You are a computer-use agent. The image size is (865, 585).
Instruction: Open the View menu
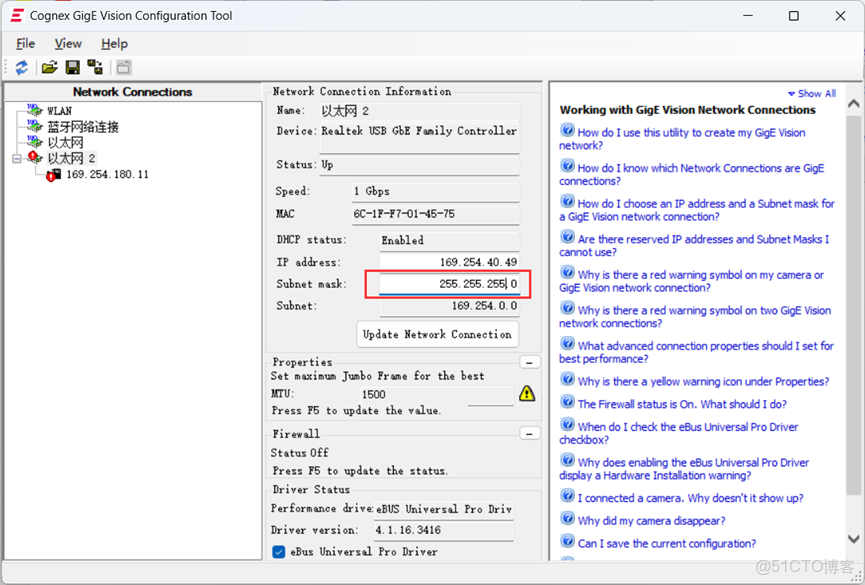[67, 43]
